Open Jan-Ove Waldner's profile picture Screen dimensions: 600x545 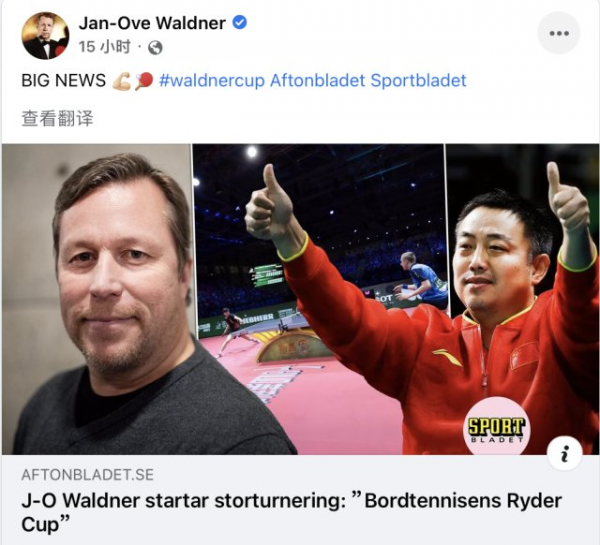coord(45,35)
